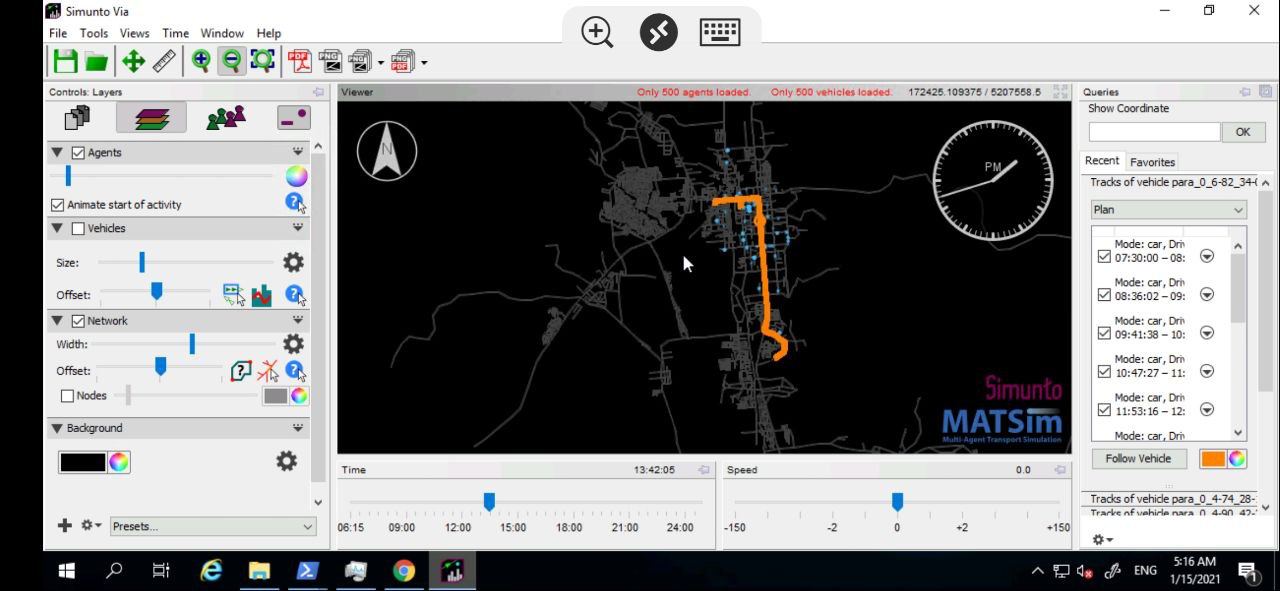Image resolution: width=1280 pixels, height=591 pixels.
Task: Uncheck the 08:36:02 plan leg checkbox
Action: (1104, 295)
